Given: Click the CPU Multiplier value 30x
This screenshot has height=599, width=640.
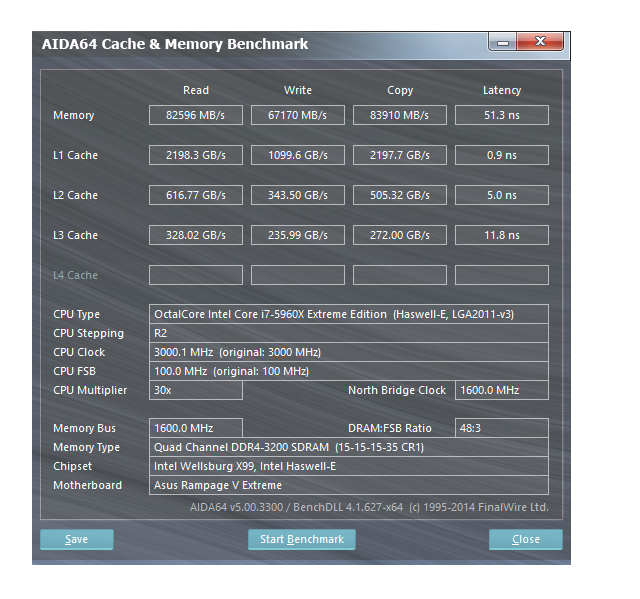Looking at the screenshot, I should pyautogui.click(x=196, y=390).
